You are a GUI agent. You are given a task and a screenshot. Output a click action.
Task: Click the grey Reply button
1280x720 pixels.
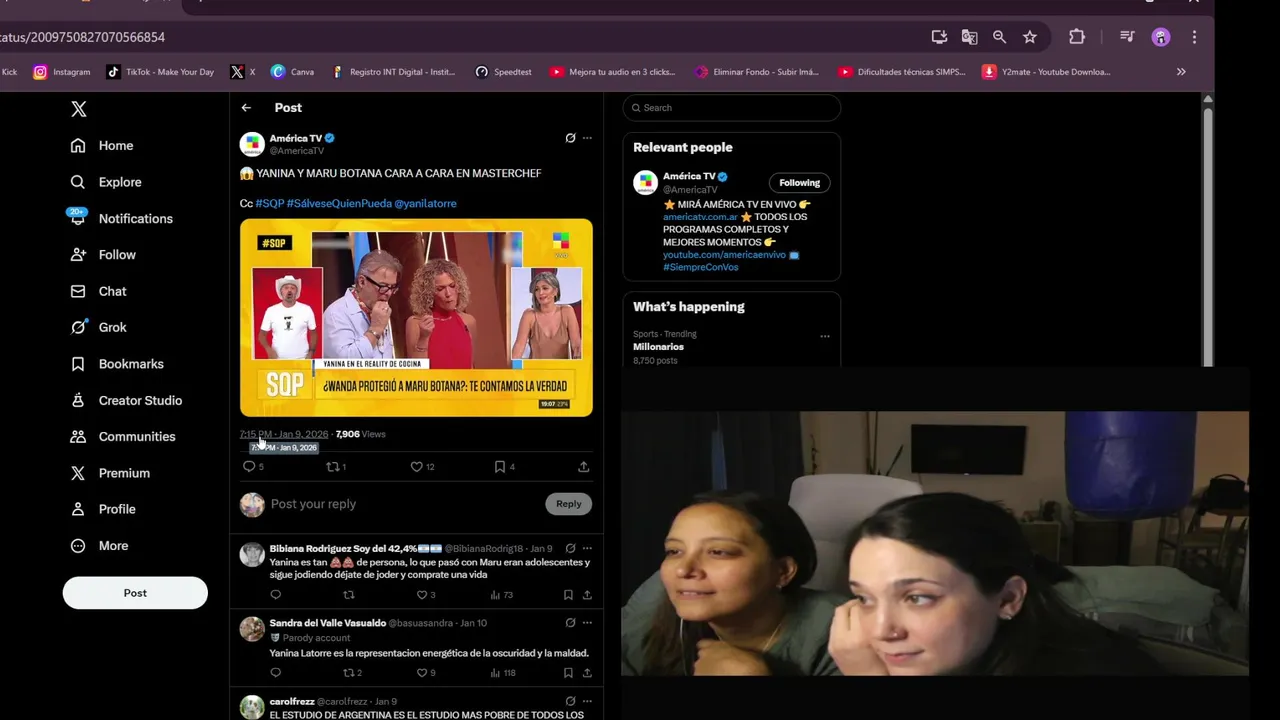click(x=569, y=504)
